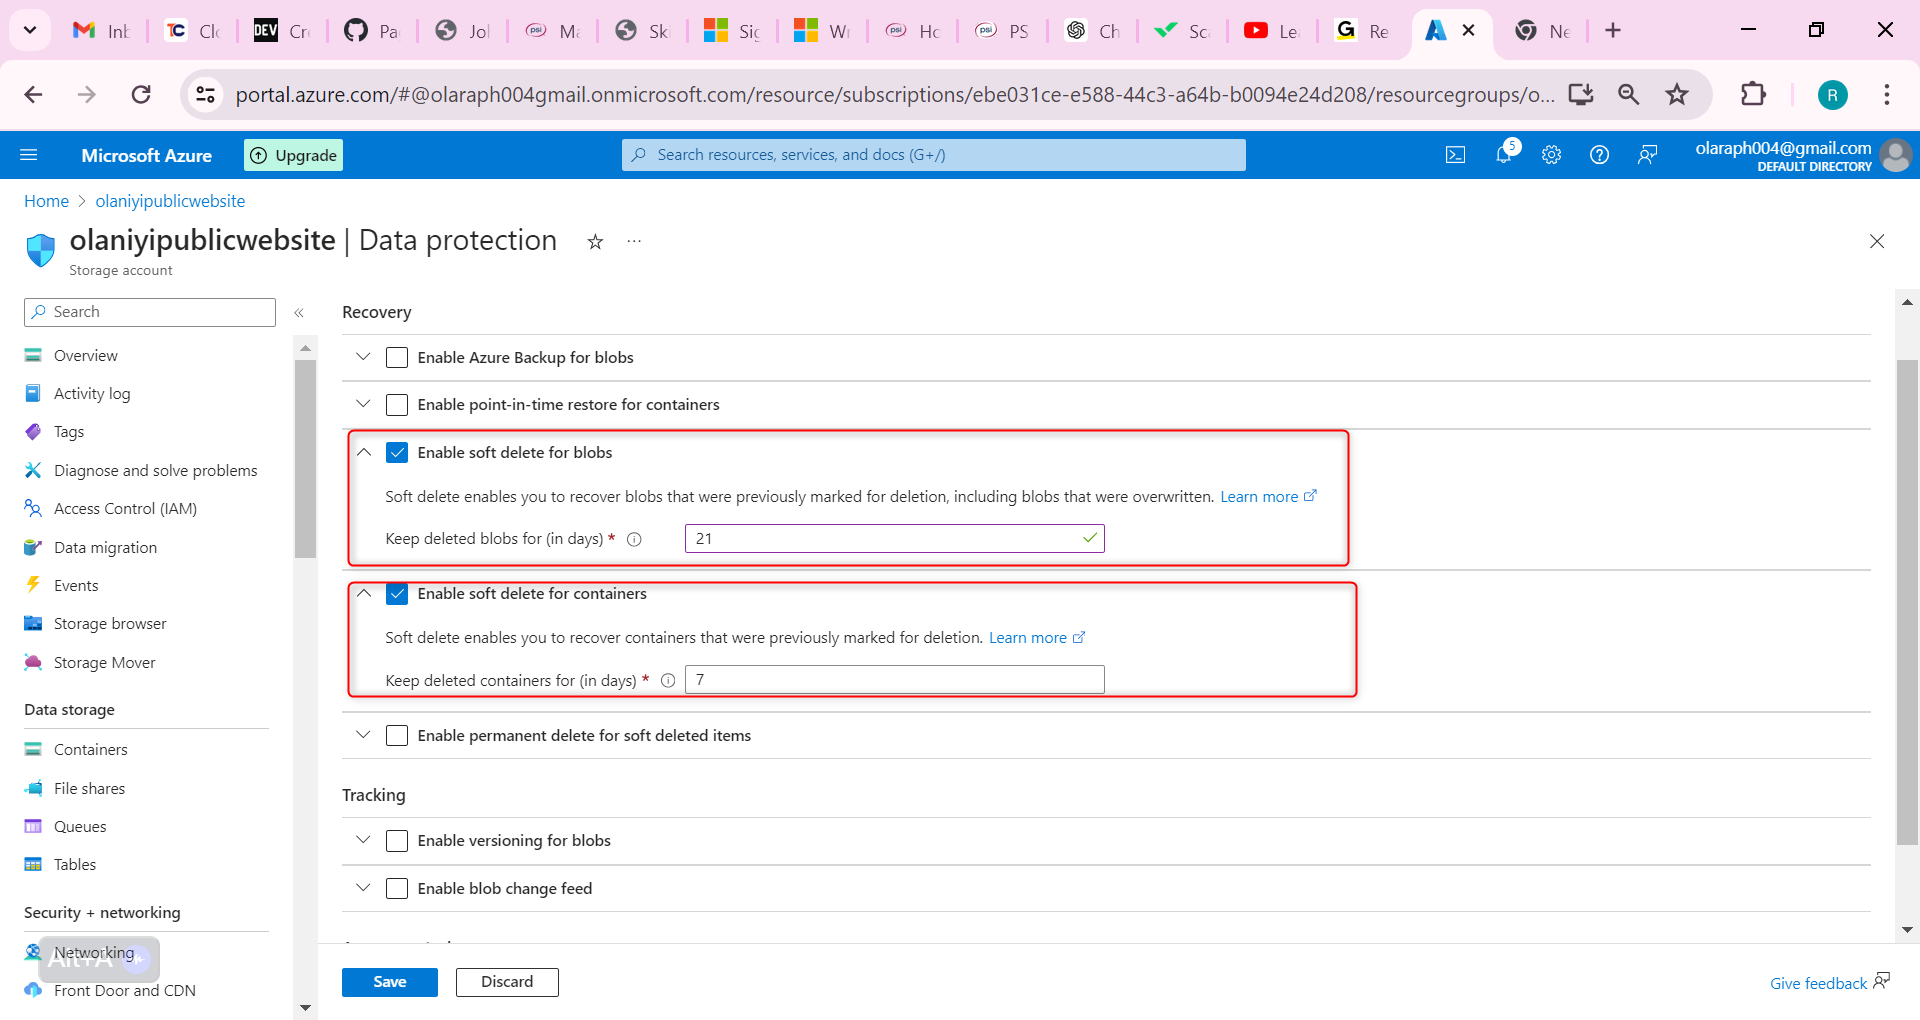
Task: View notifications bell icon
Action: coord(1504,155)
